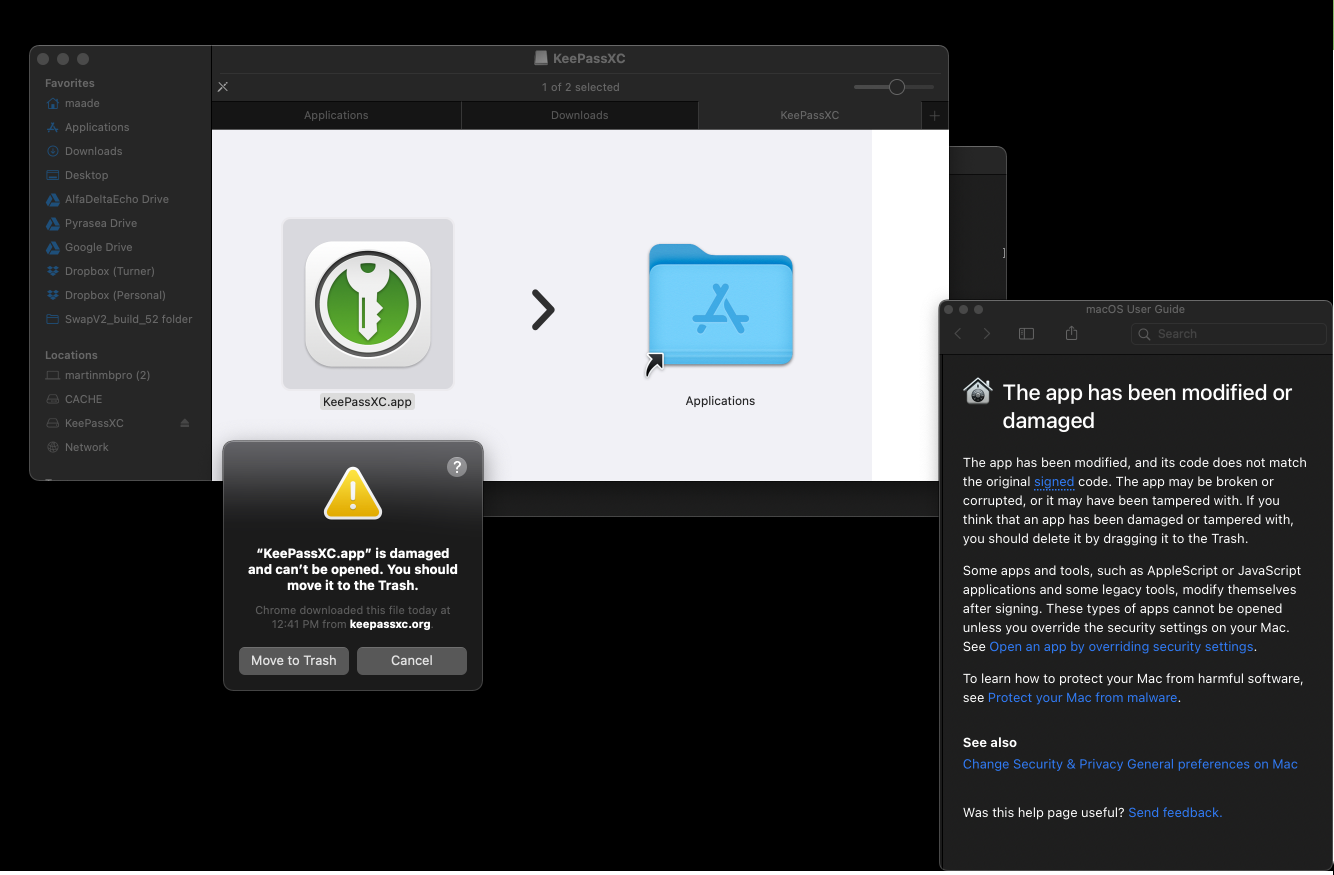This screenshot has height=875, width=1334.
Task: Click the Move to Trash button
Action: (293, 660)
